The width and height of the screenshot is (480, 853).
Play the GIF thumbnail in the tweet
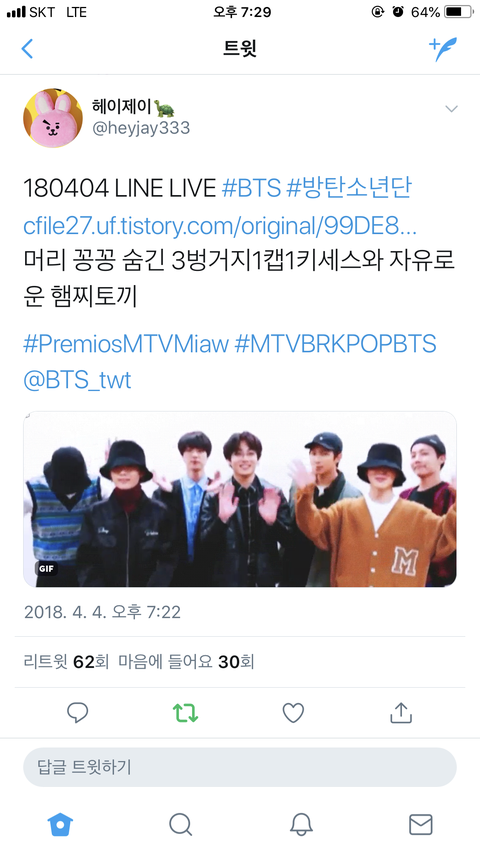pos(239,499)
